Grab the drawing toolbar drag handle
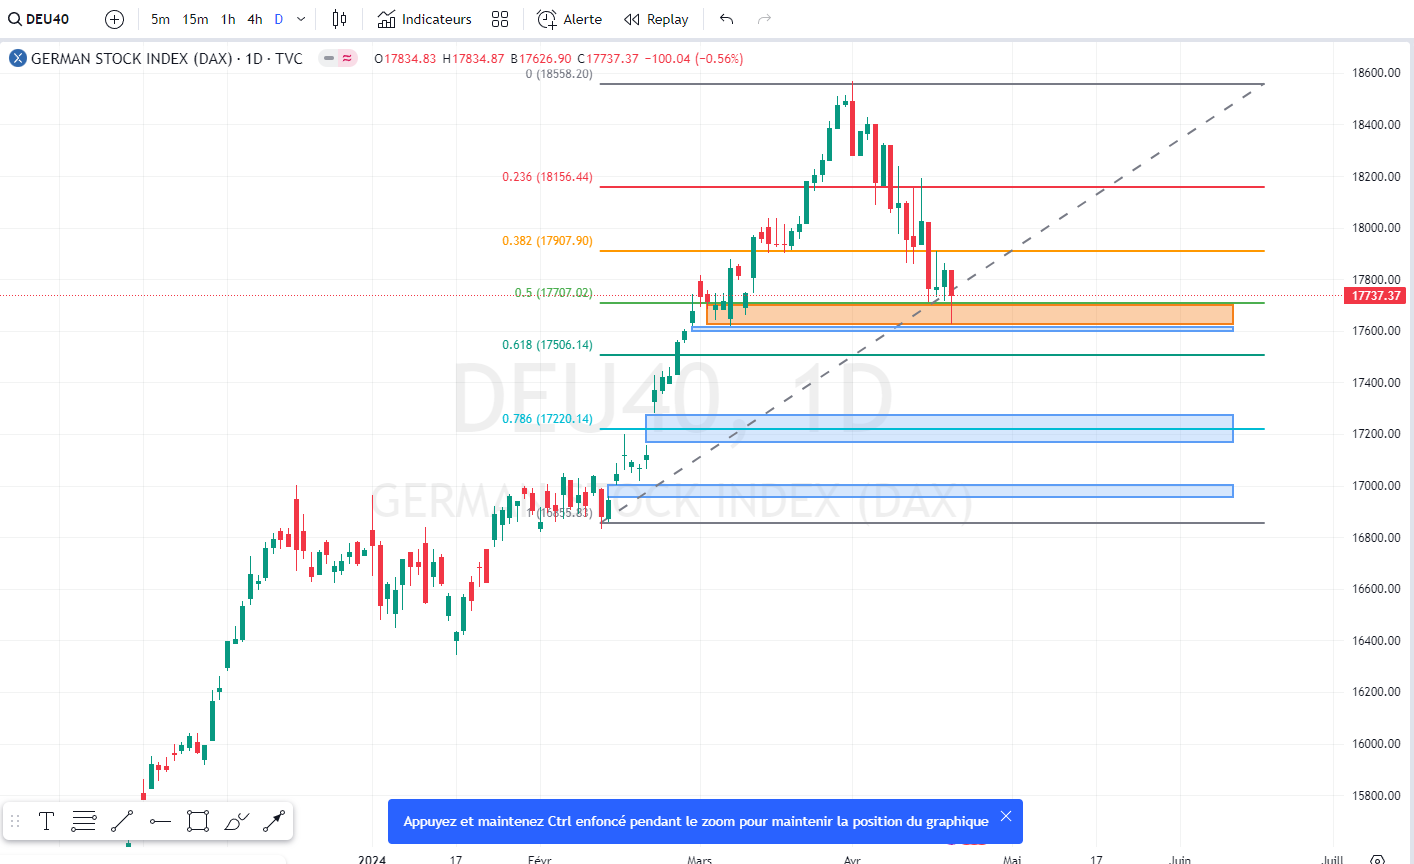This screenshot has width=1414, height=864. [15, 822]
